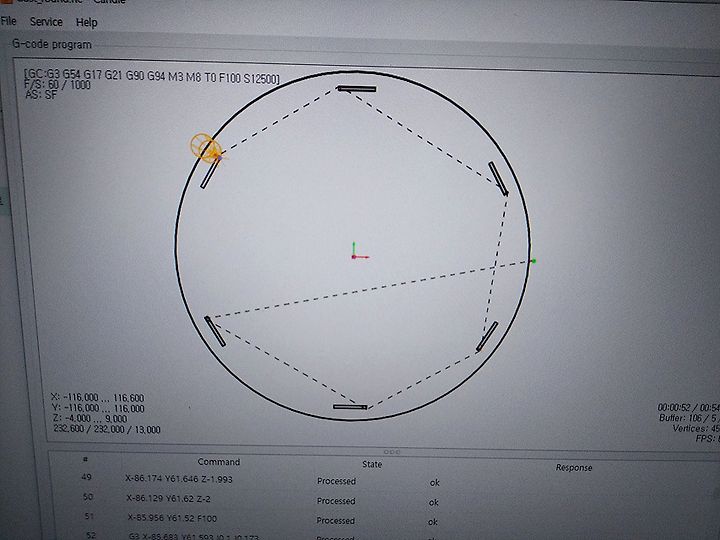Select the Response column header
Viewport: 720px width, 540px height.
[574, 467]
